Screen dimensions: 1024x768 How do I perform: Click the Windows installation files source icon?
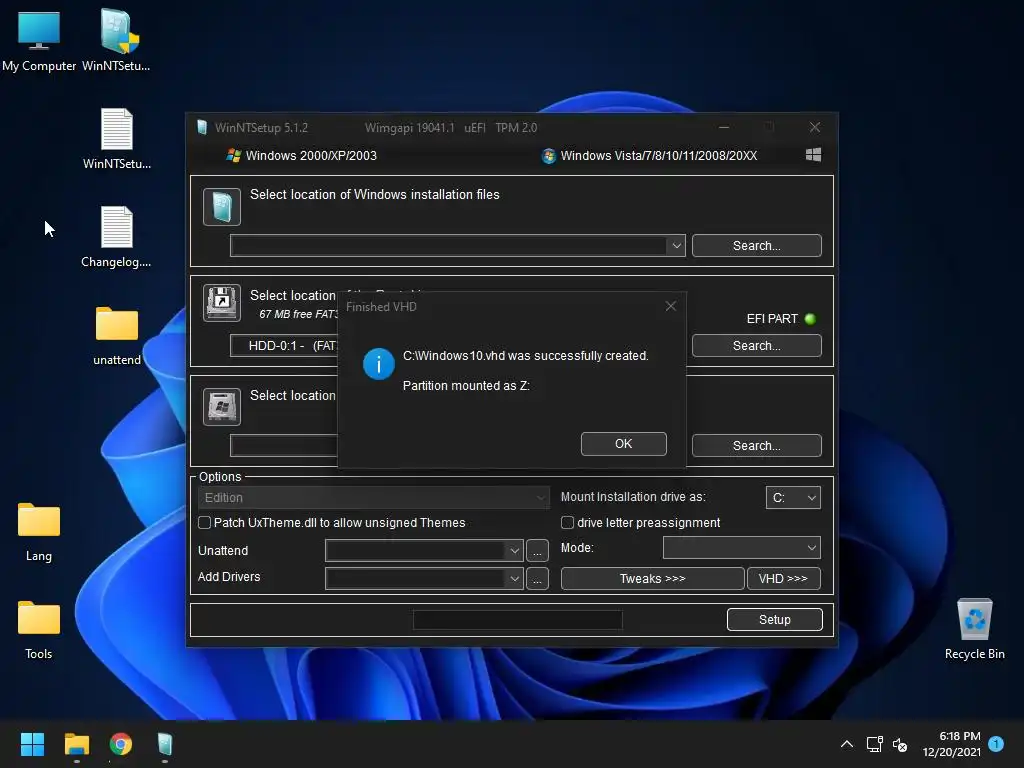(x=222, y=207)
